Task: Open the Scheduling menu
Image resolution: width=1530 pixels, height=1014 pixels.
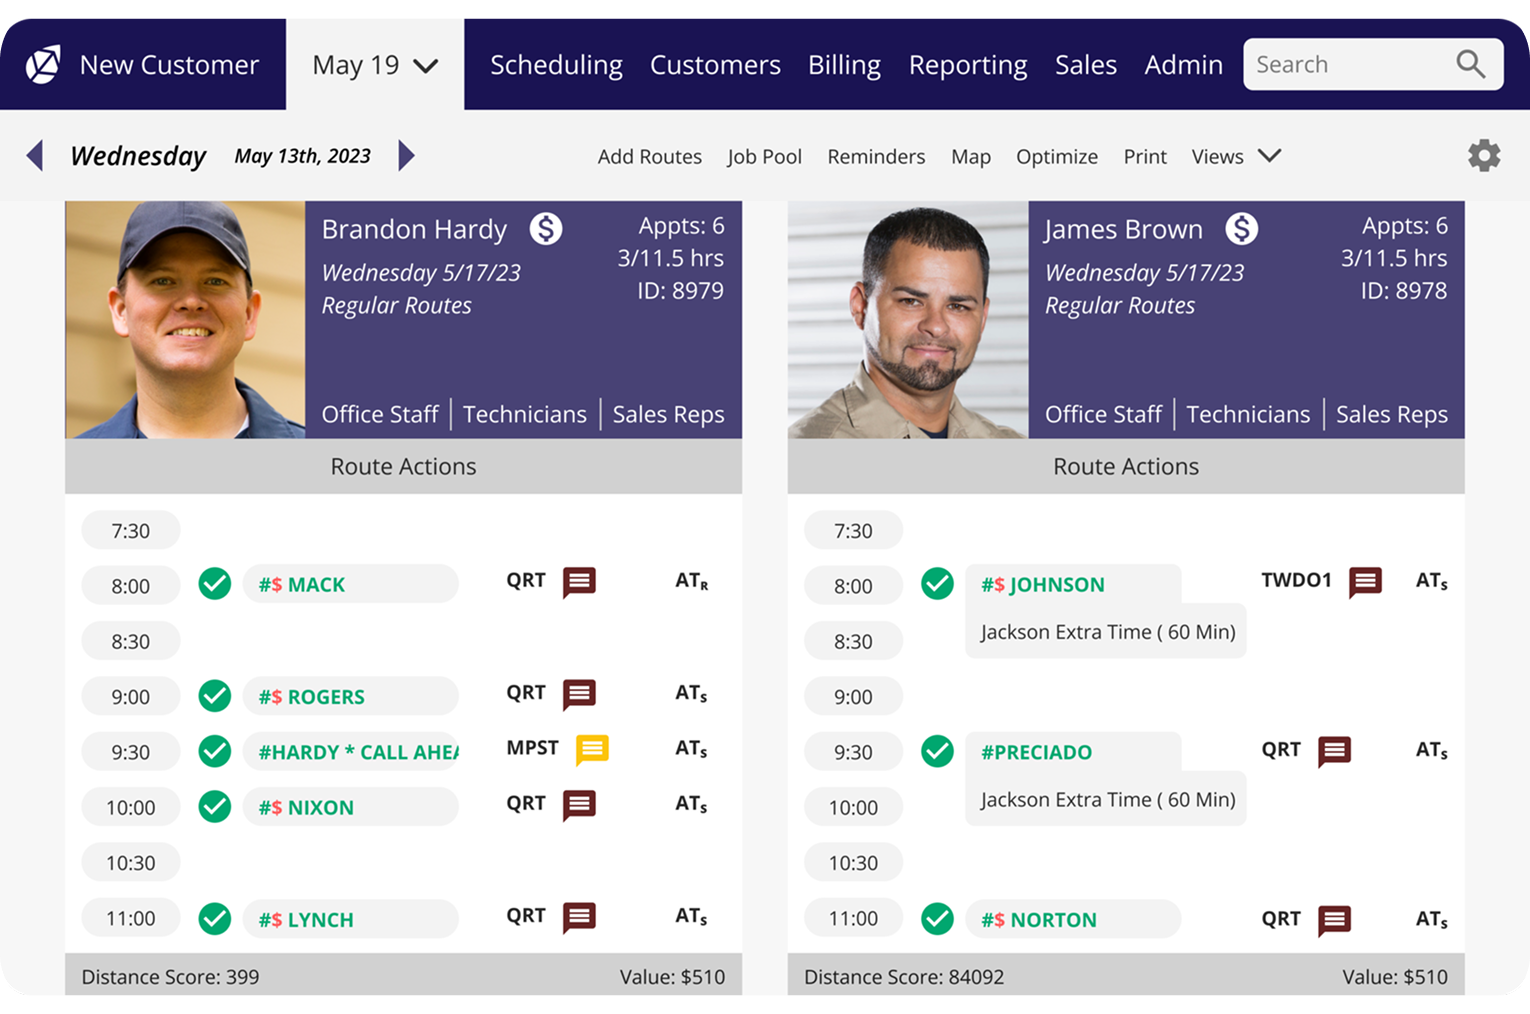Action: [556, 65]
